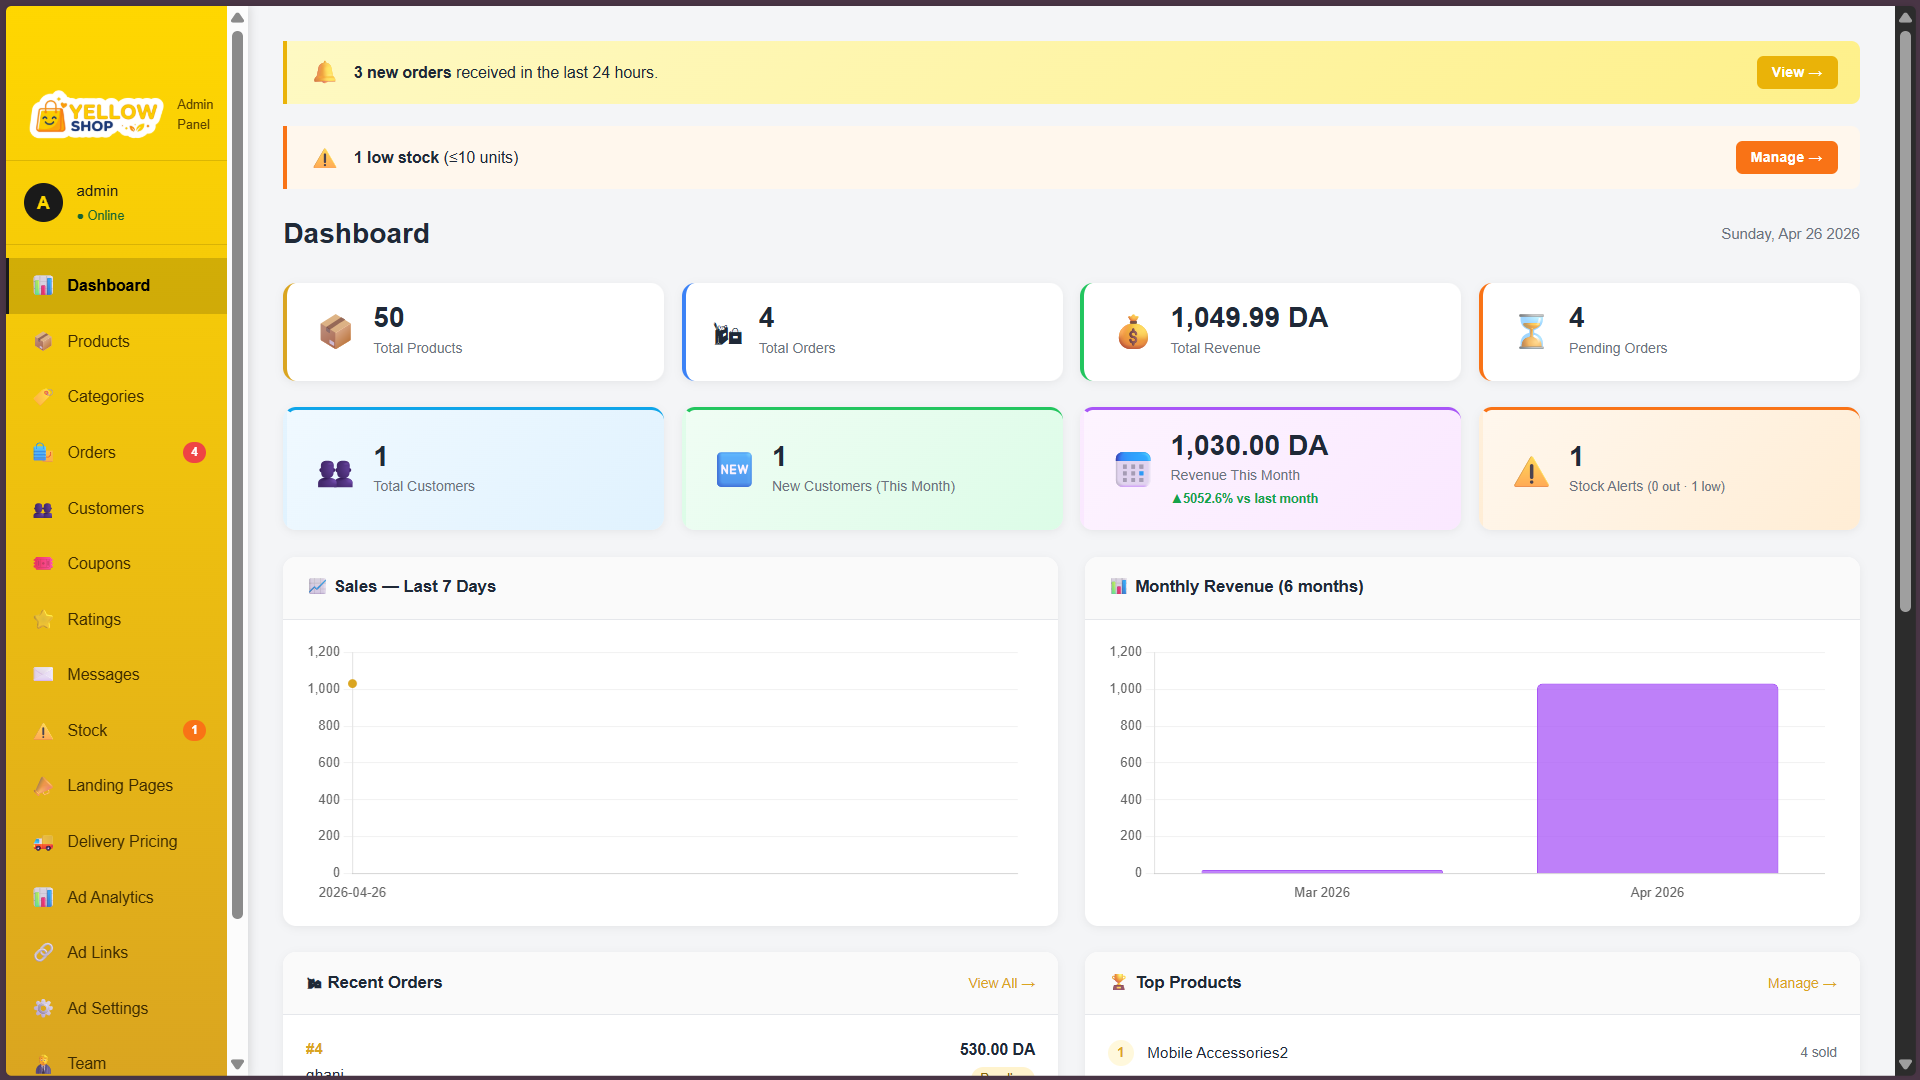
Task: Click the Landing Pages icon in sidebar
Action: pos(43,786)
